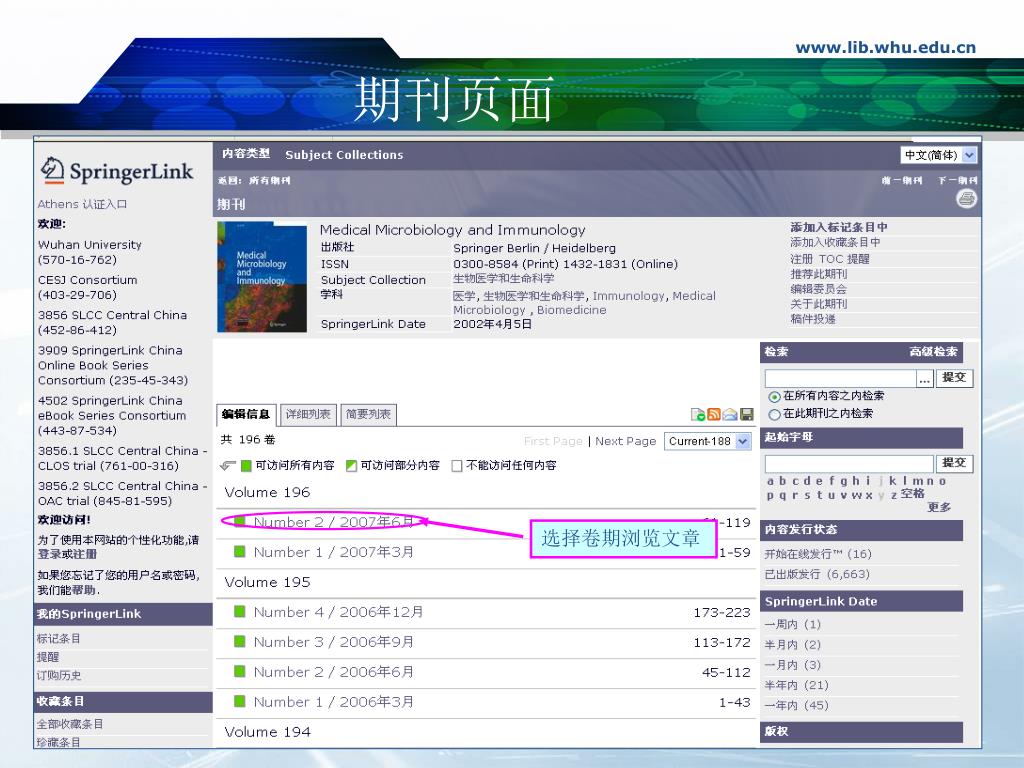Click 订购历史 link
This screenshot has height=768, width=1024.
(59, 675)
